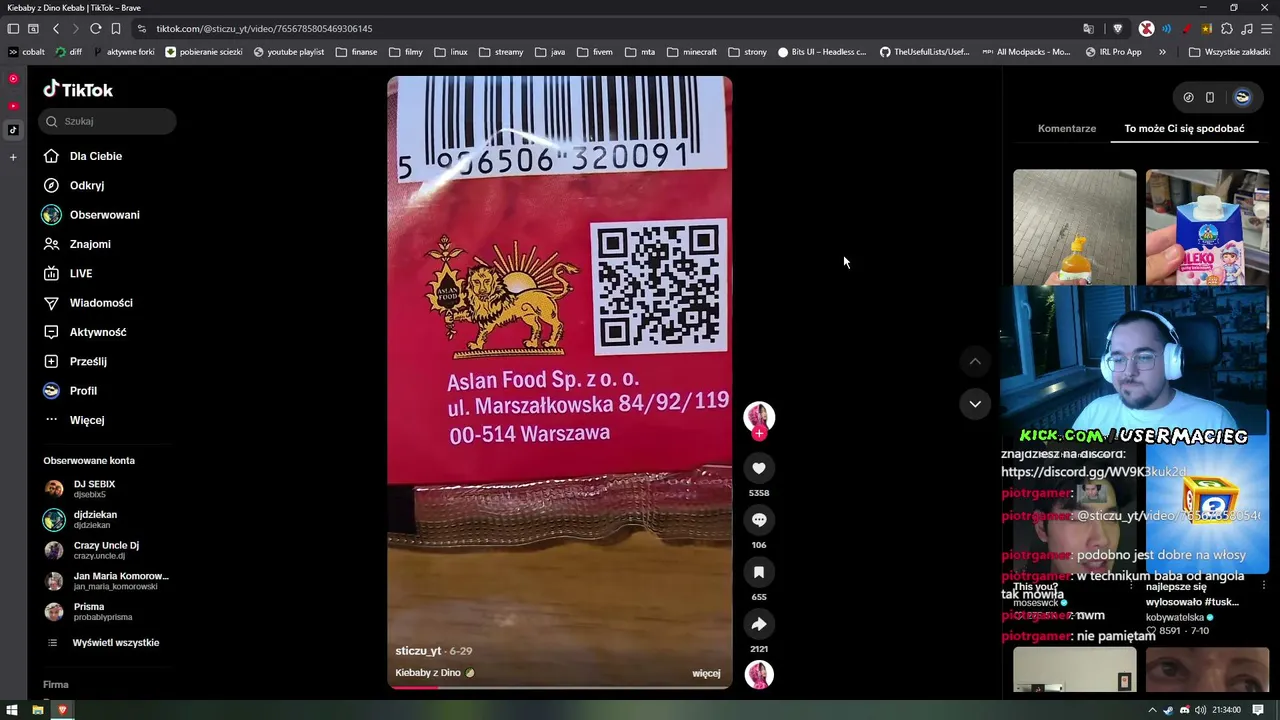Open Wszystkie zakładki folder
The width and height of the screenshot is (1280, 720).
(x=1229, y=52)
